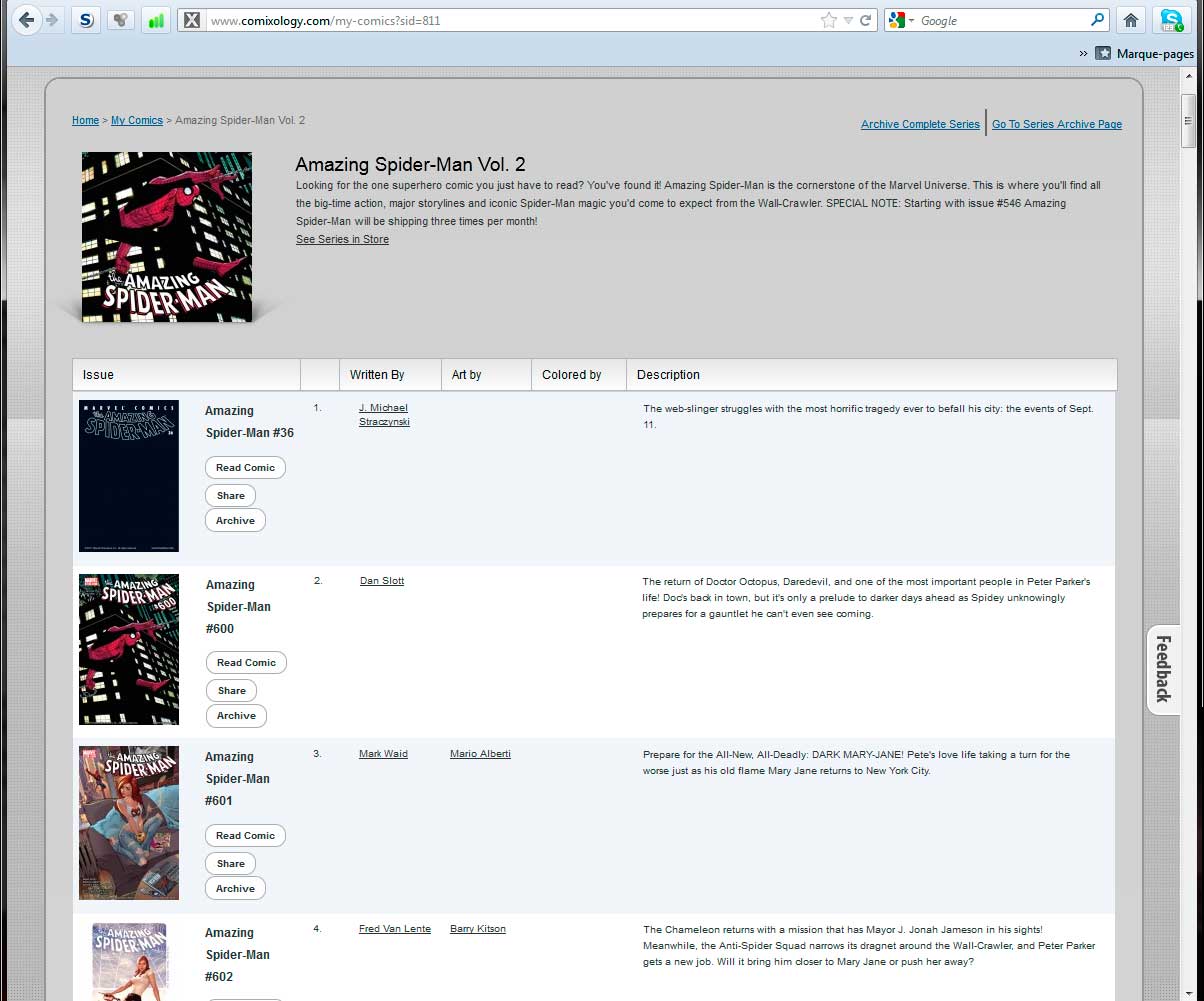Archive Amazing Spider-Man #36
1204x1001 pixels.
pos(235,521)
